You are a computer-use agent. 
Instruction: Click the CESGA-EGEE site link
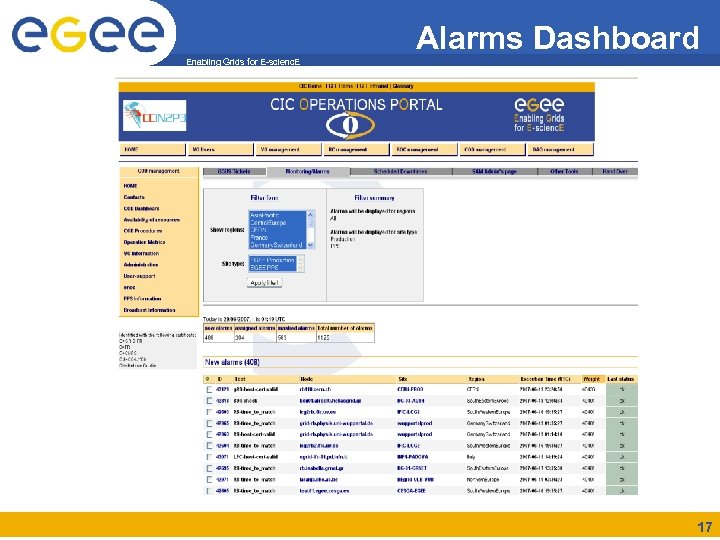[411, 491]
